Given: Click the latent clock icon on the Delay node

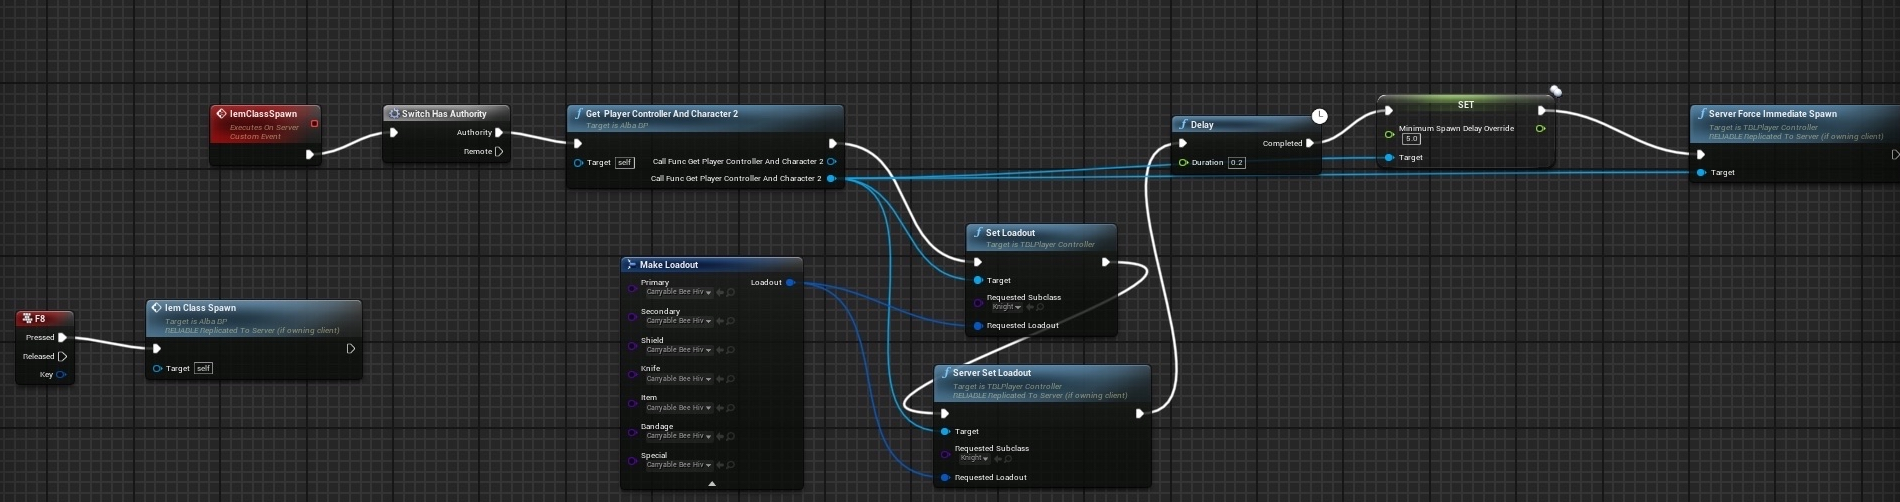Looking at the screenshot, I should (1319, 116).
